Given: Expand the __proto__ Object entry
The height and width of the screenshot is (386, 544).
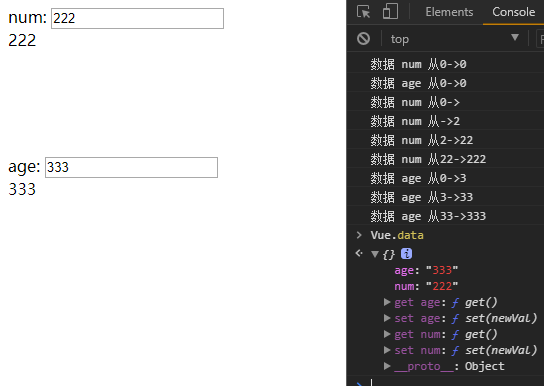Looking at the screenshot, I should 387,366.
